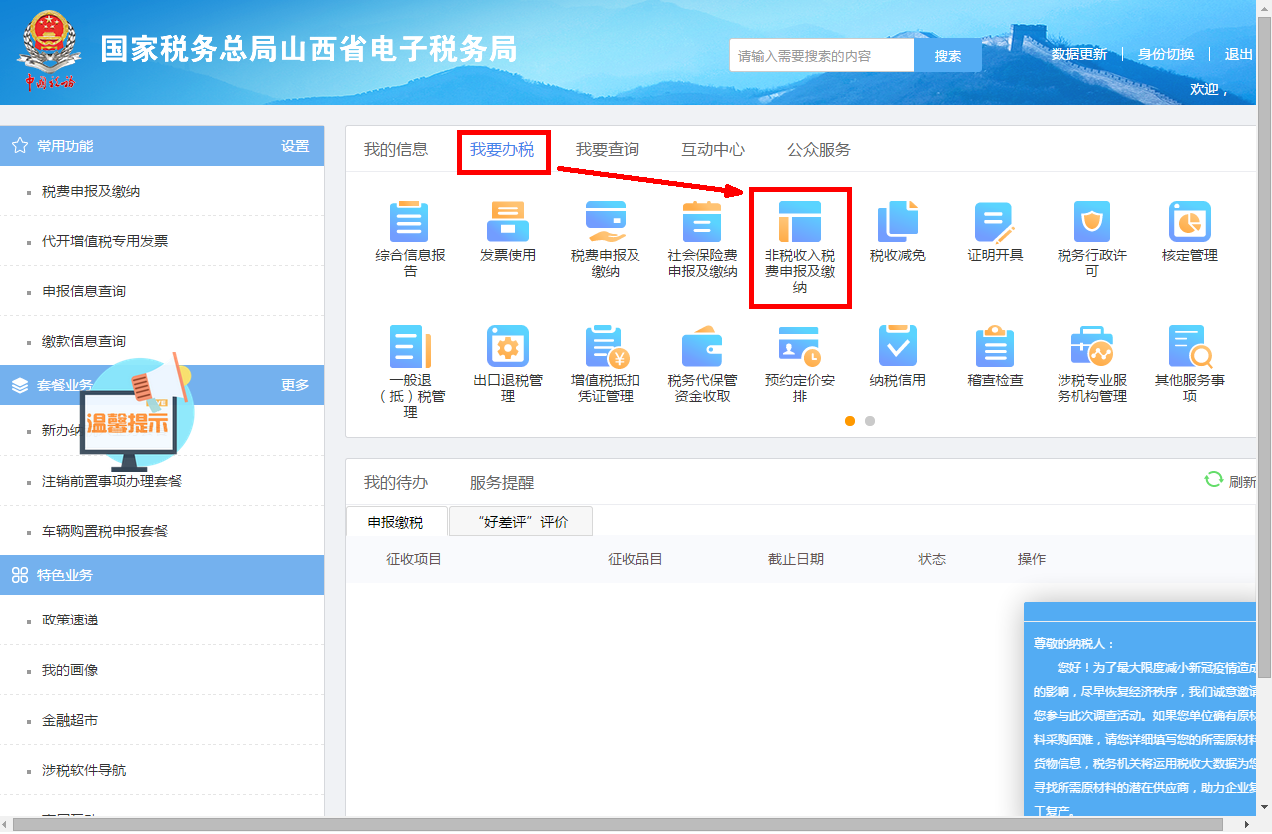
Task: Click 退出 link in header
Action: 1239,54
